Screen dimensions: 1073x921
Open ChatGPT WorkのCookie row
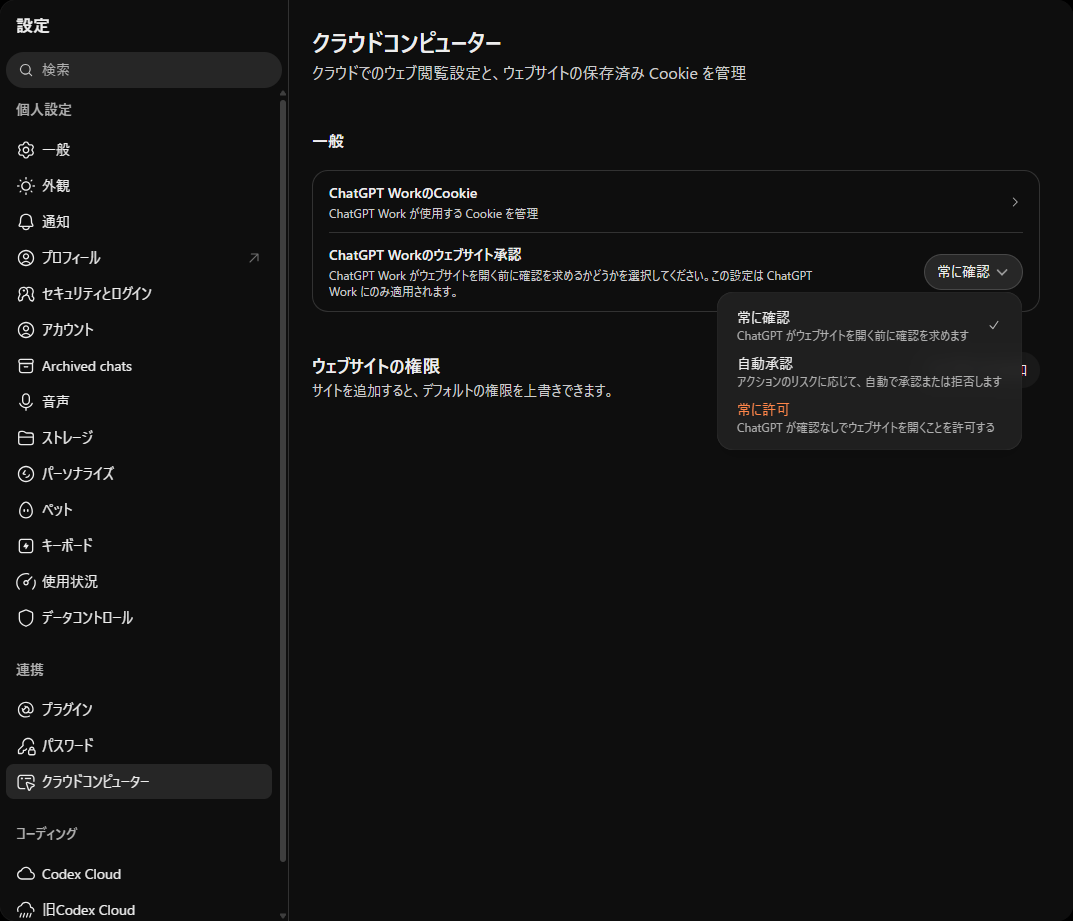(675, 203)
